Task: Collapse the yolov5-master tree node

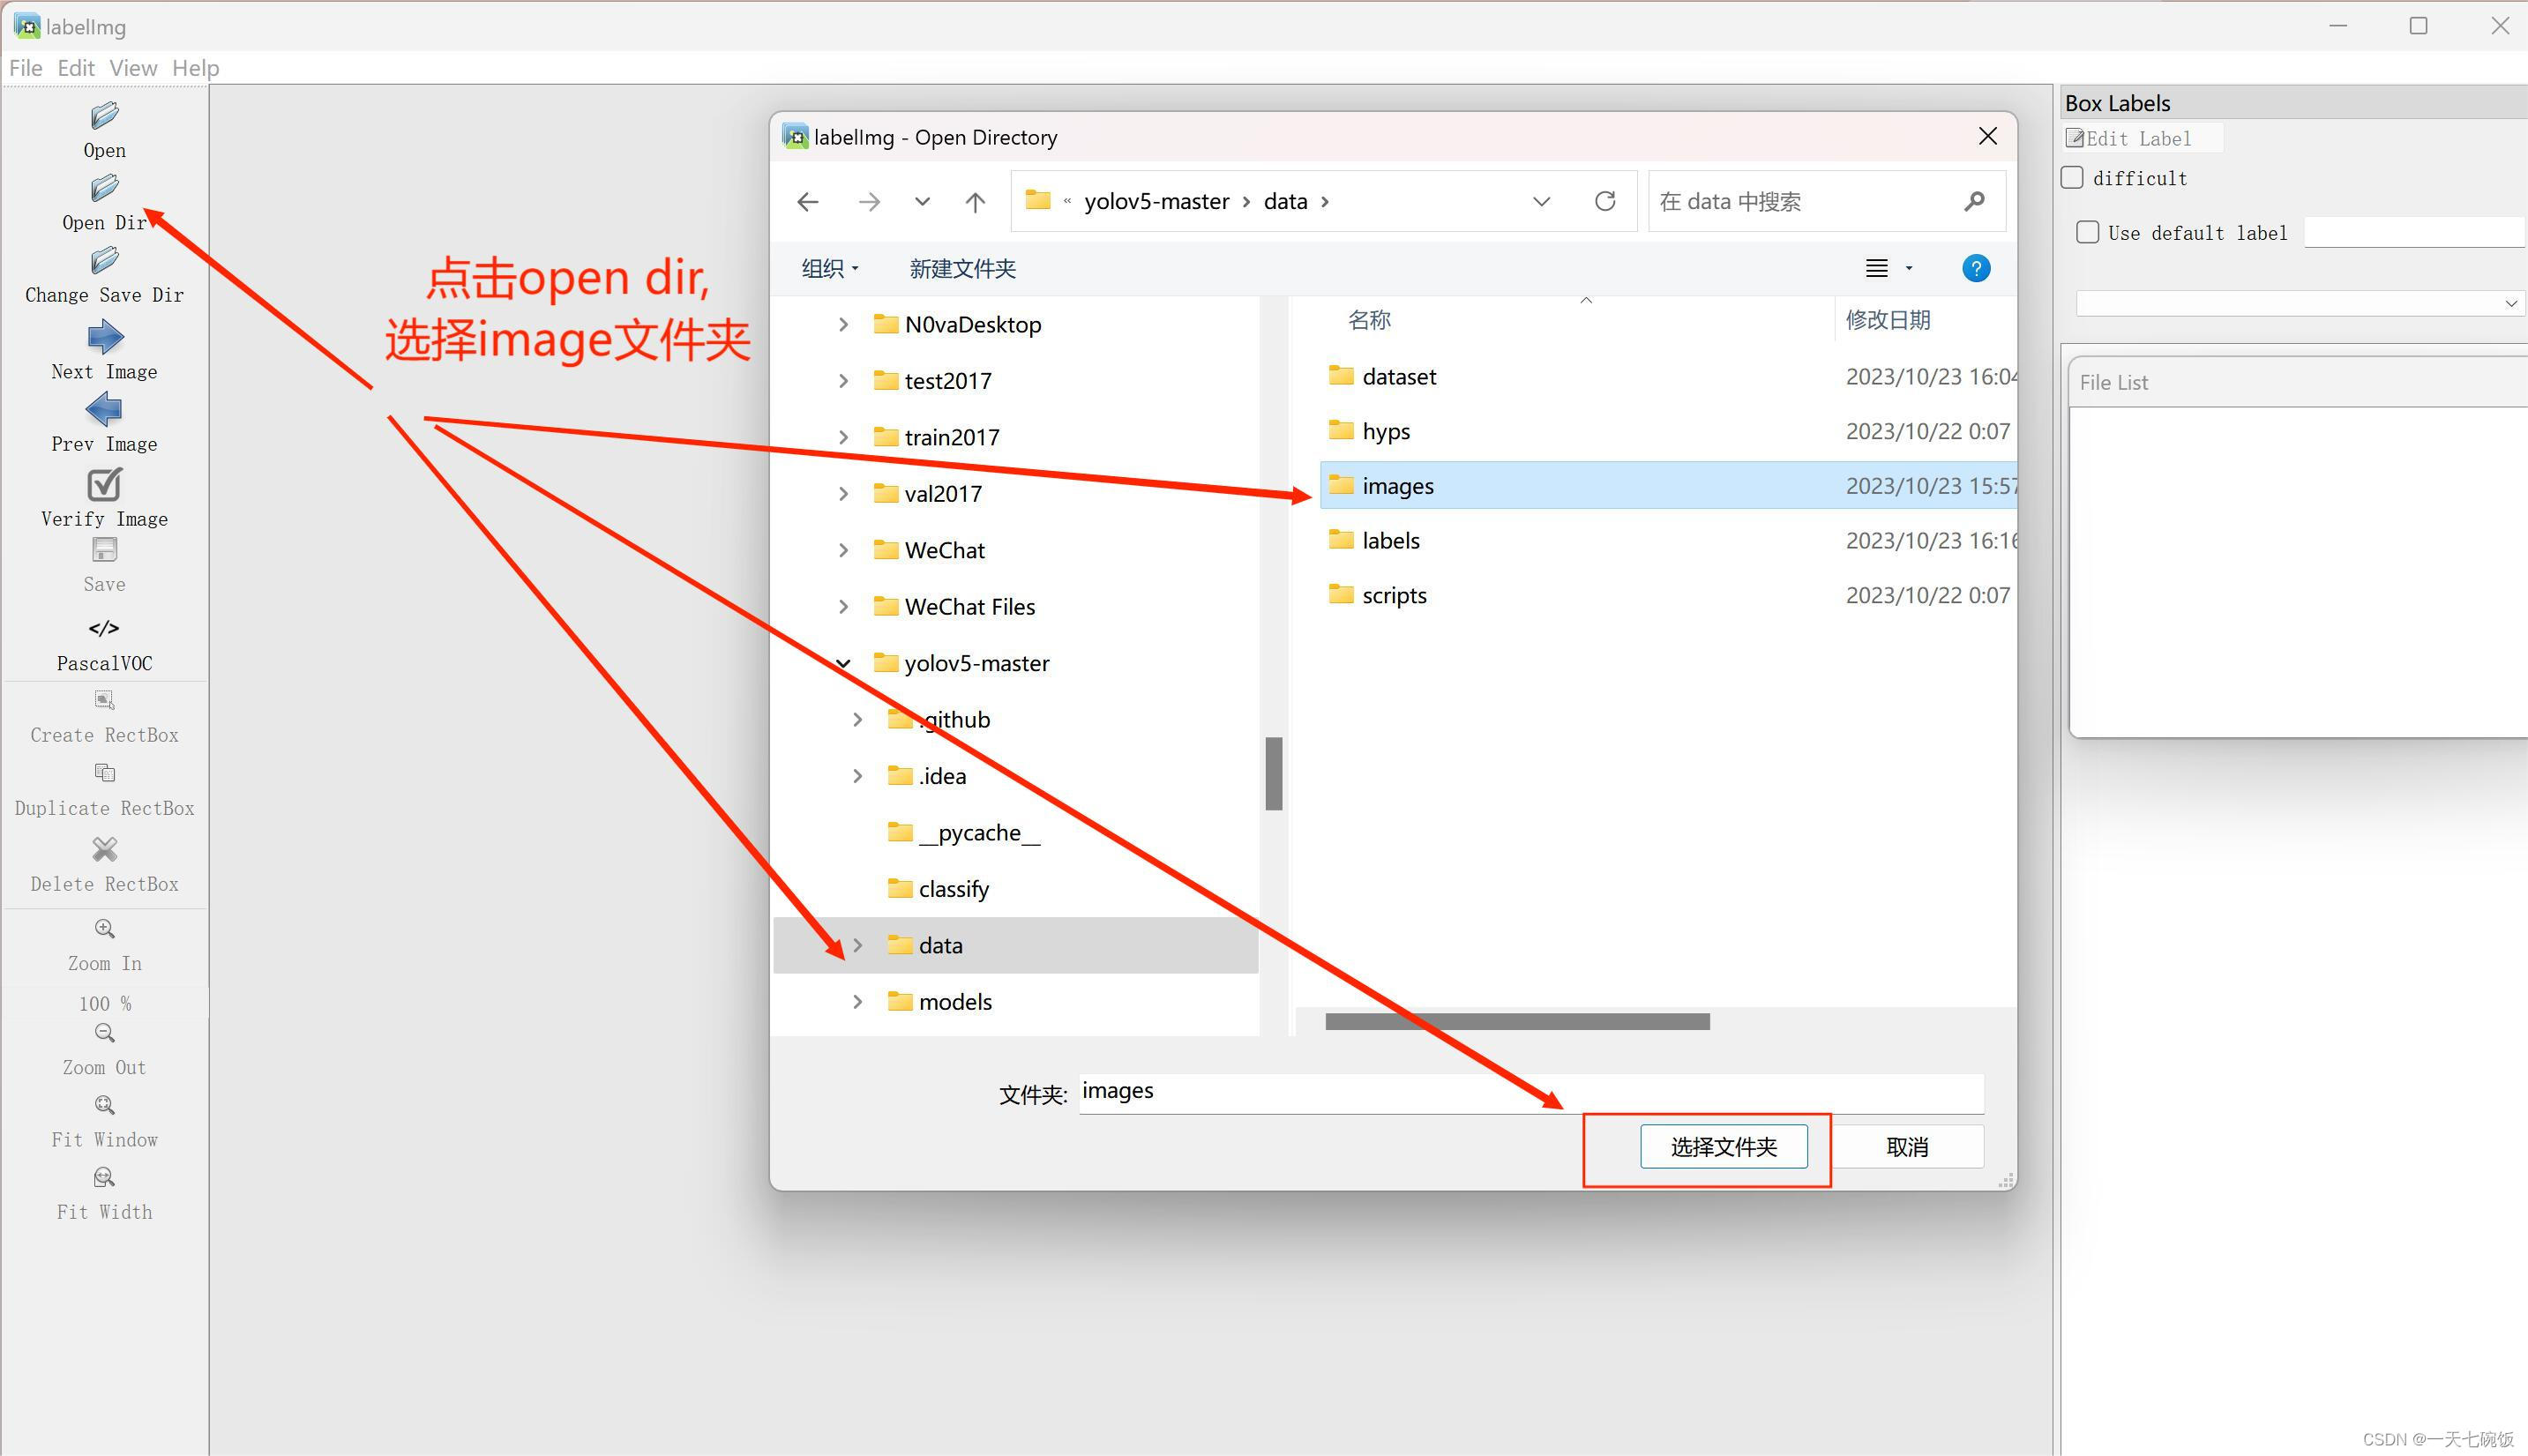Action: (844, 663)
